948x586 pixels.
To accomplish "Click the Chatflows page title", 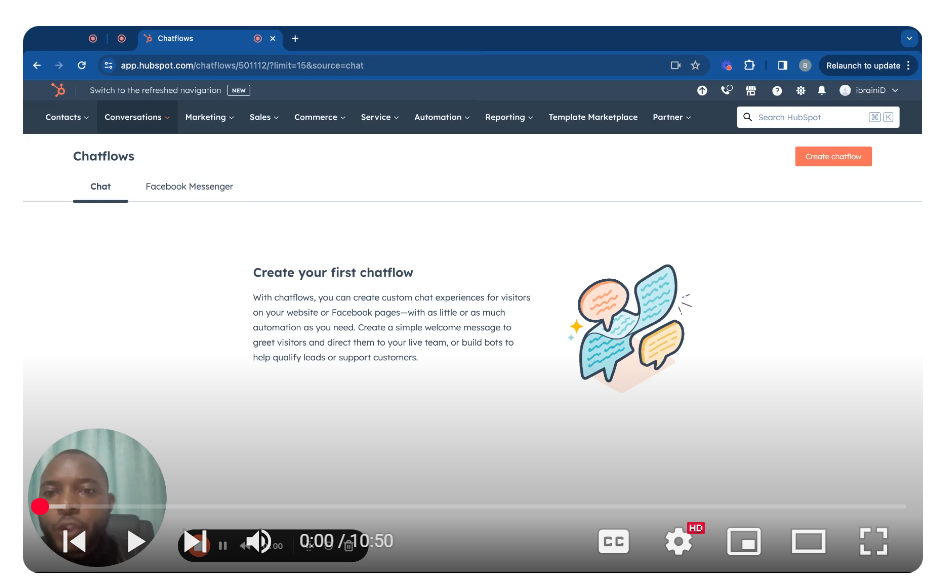I will tap(103, 156).
